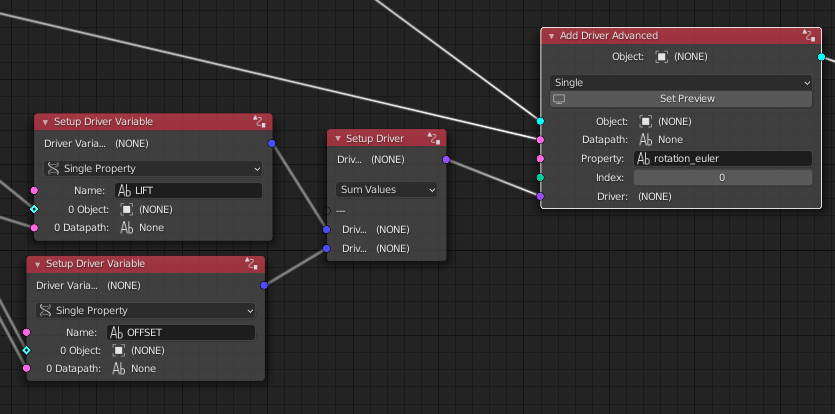Click 0 Object diamond socket on LIFT node
This screenshot has width=835, height=414.
[35, 209]
